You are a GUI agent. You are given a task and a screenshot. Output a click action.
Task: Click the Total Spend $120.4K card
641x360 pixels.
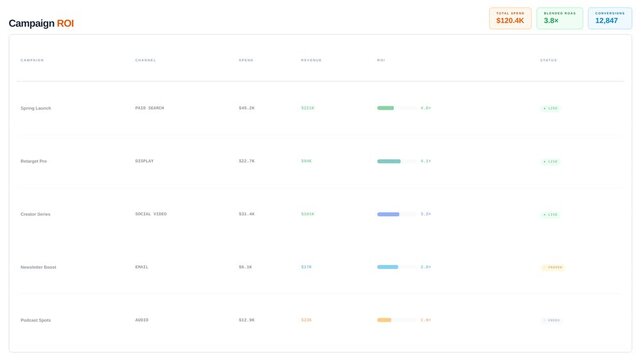point(510,18)
